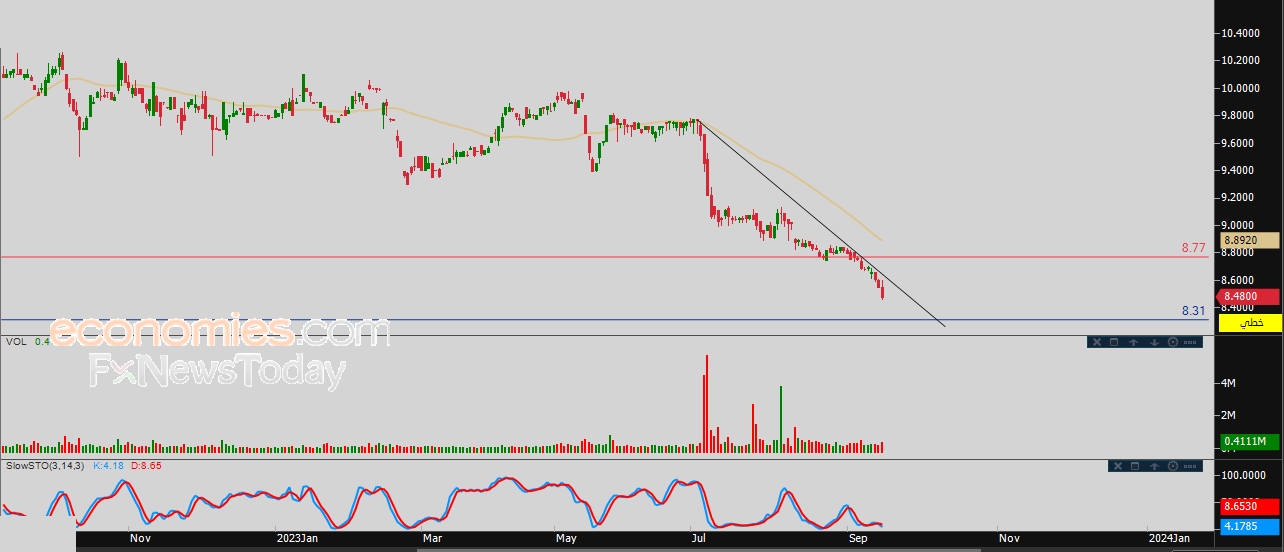Viewport: 1284px width, 552px height.
Task: Click the SlowSTO(3,14,3) indicator label
Action: click(x=46, y=466)
